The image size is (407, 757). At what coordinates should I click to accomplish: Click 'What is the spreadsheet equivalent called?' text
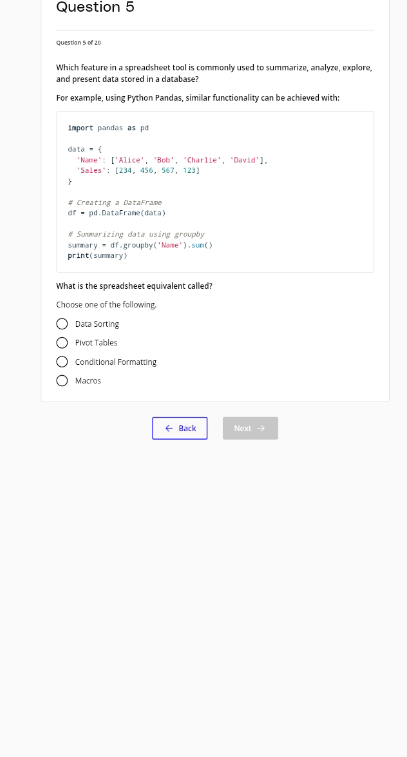134,286
